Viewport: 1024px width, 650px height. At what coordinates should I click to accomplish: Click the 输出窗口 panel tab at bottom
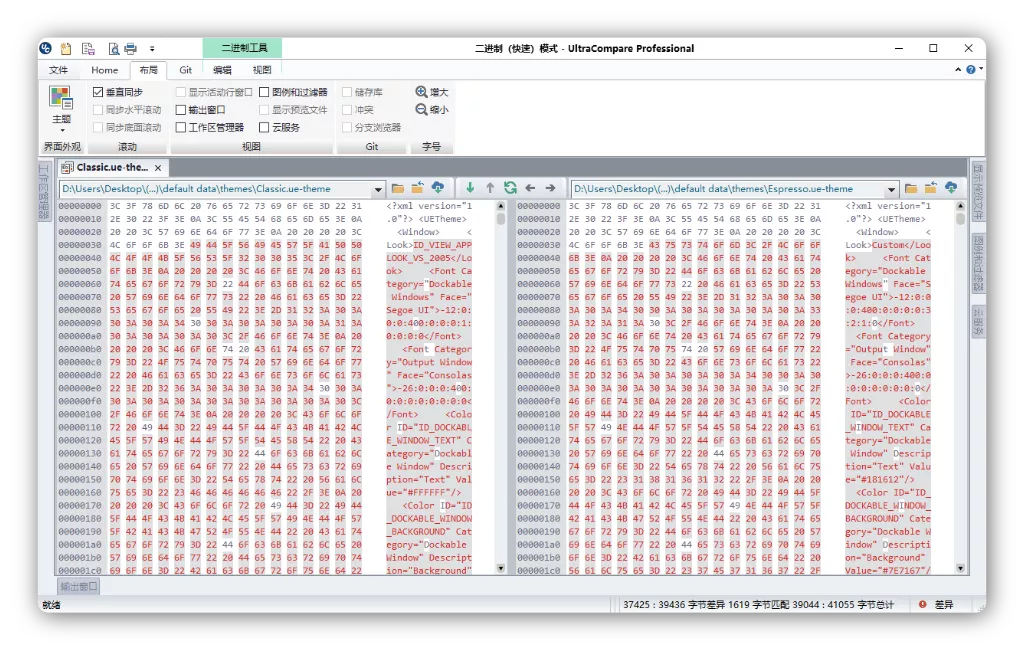coord(78,586)
